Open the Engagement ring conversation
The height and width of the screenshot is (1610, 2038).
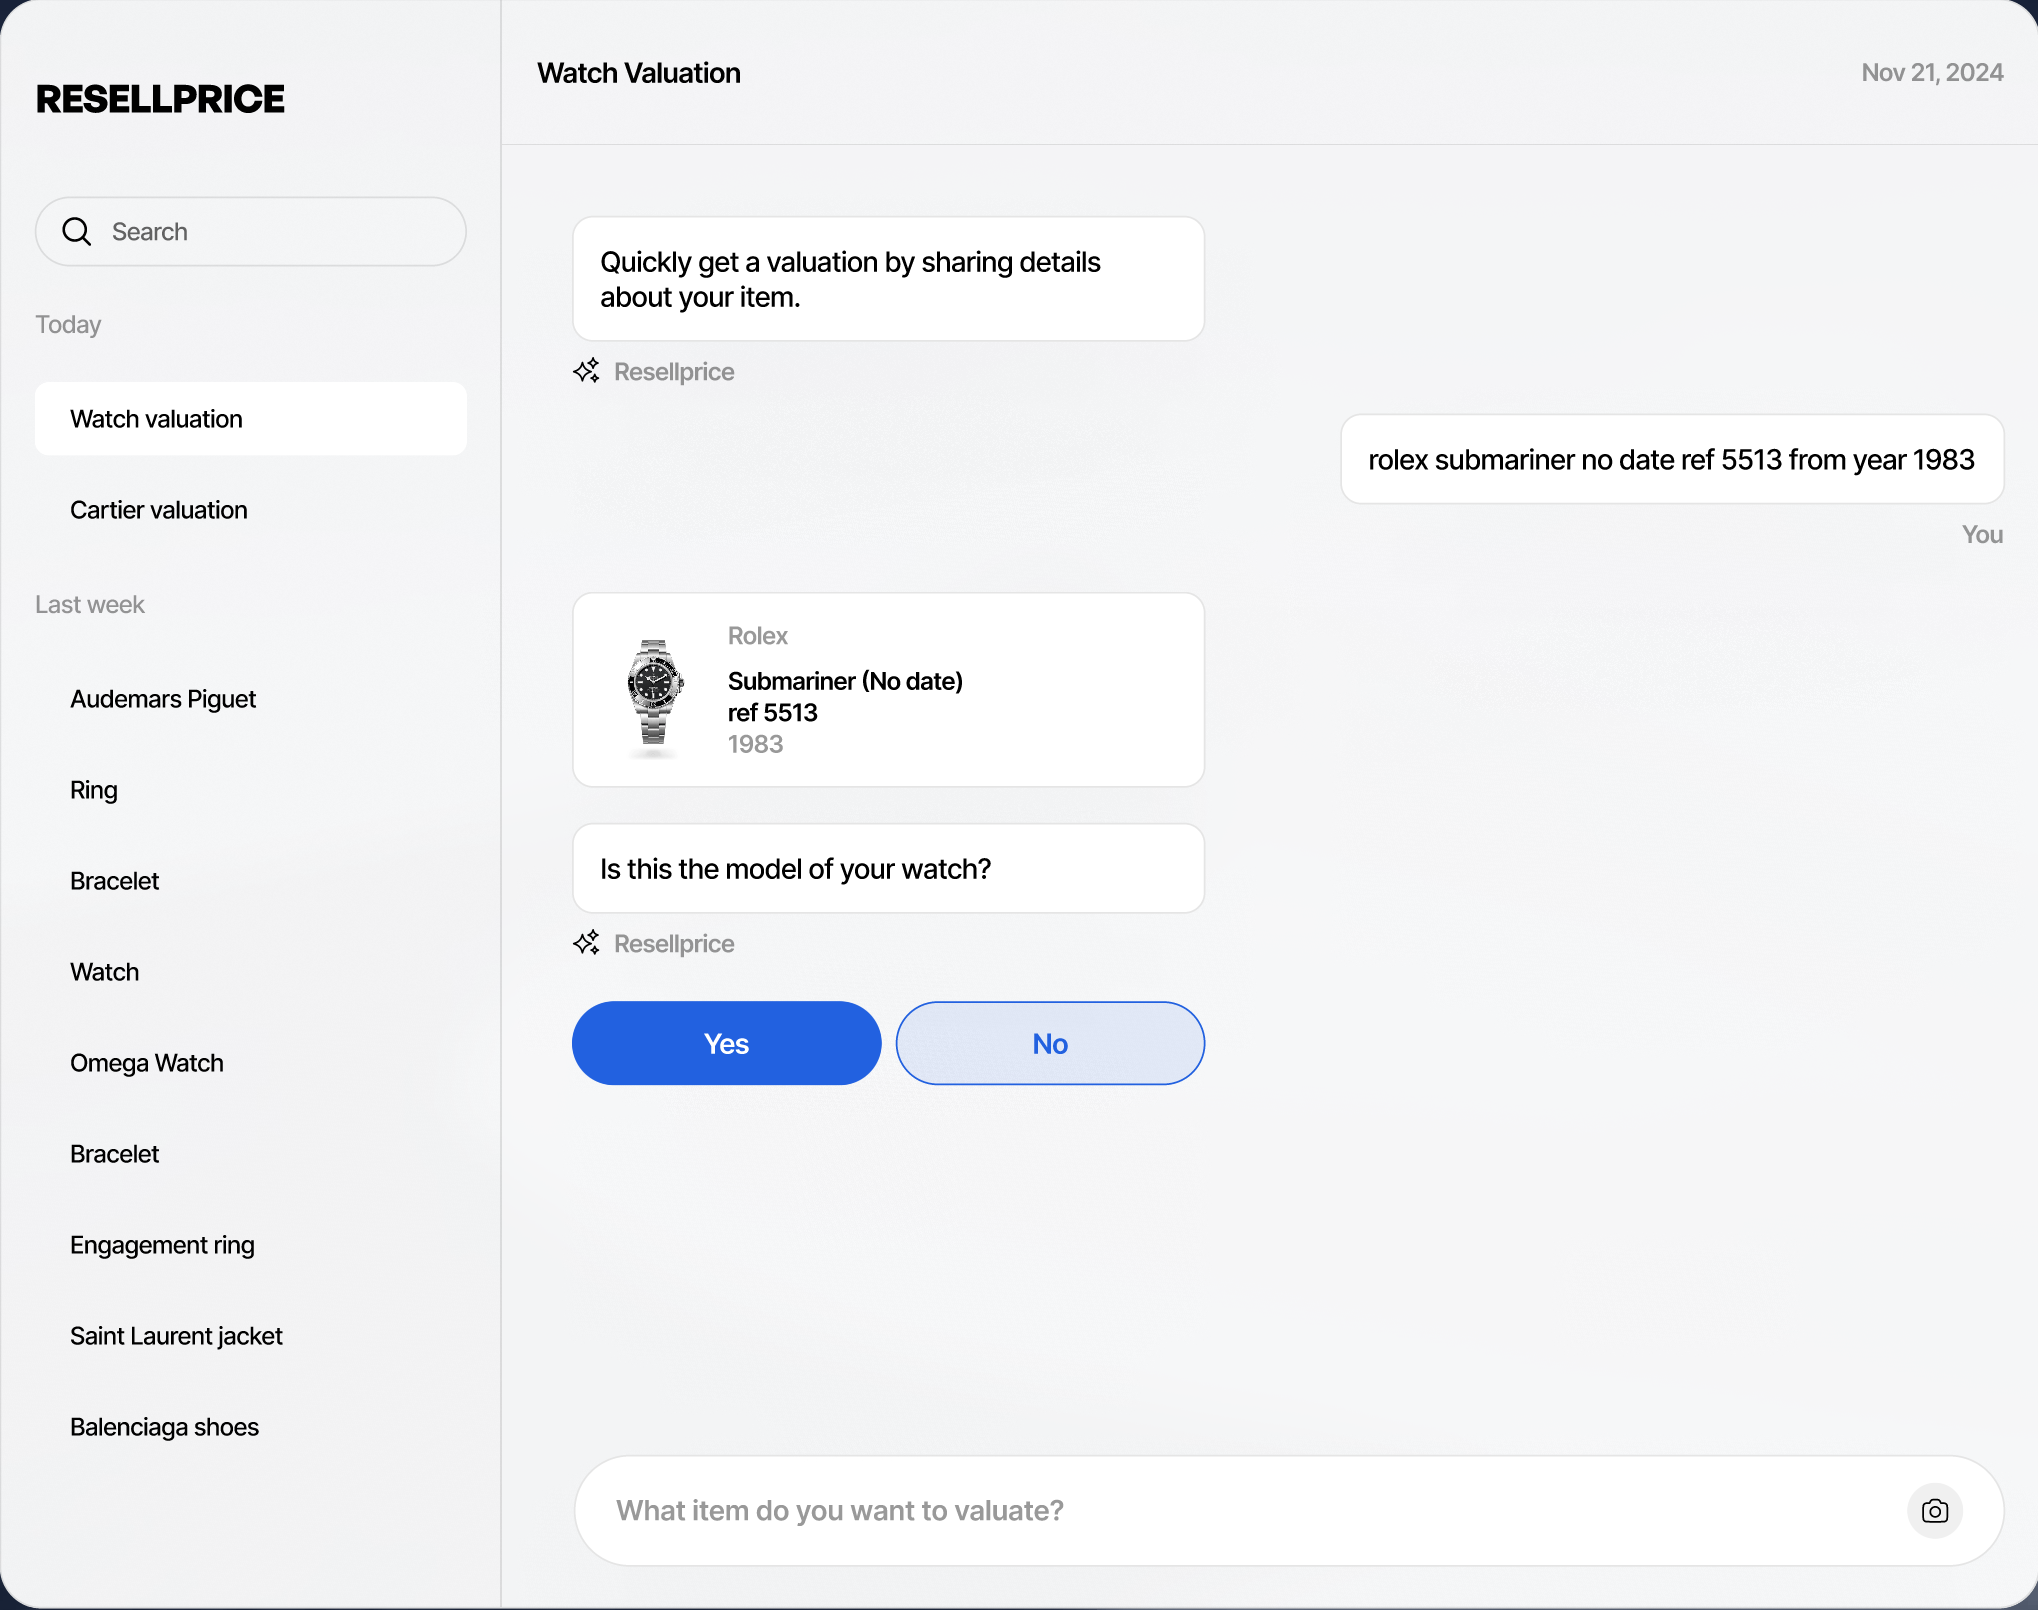(162, 1245)
